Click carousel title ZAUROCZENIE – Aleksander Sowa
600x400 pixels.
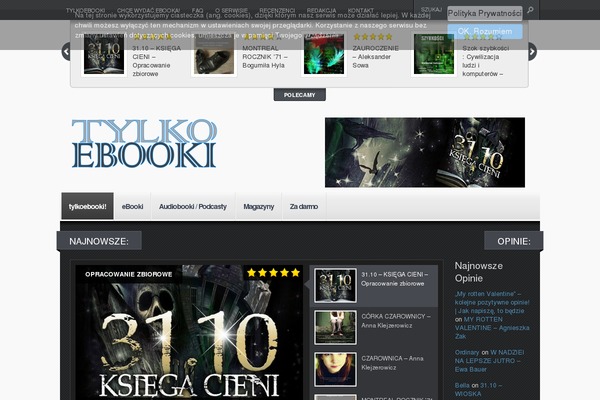375,57
